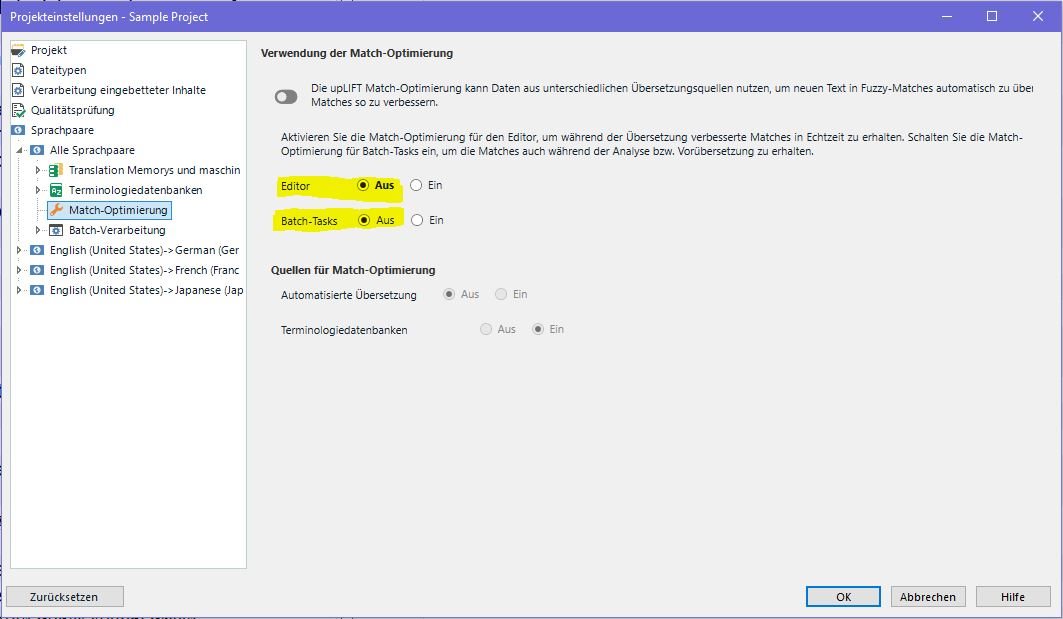
Task: Select Aus for Terminologiedatenbanken source
Action: 486,329
